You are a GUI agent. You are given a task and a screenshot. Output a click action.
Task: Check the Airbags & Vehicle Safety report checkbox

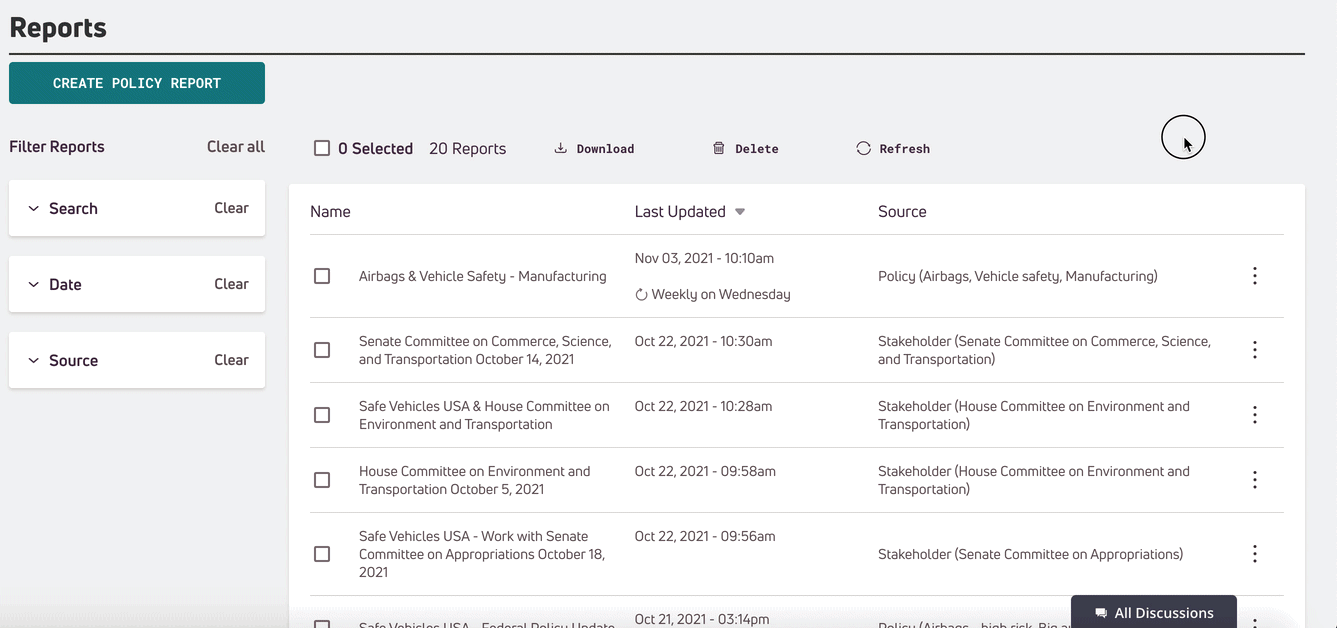point(322,276)
